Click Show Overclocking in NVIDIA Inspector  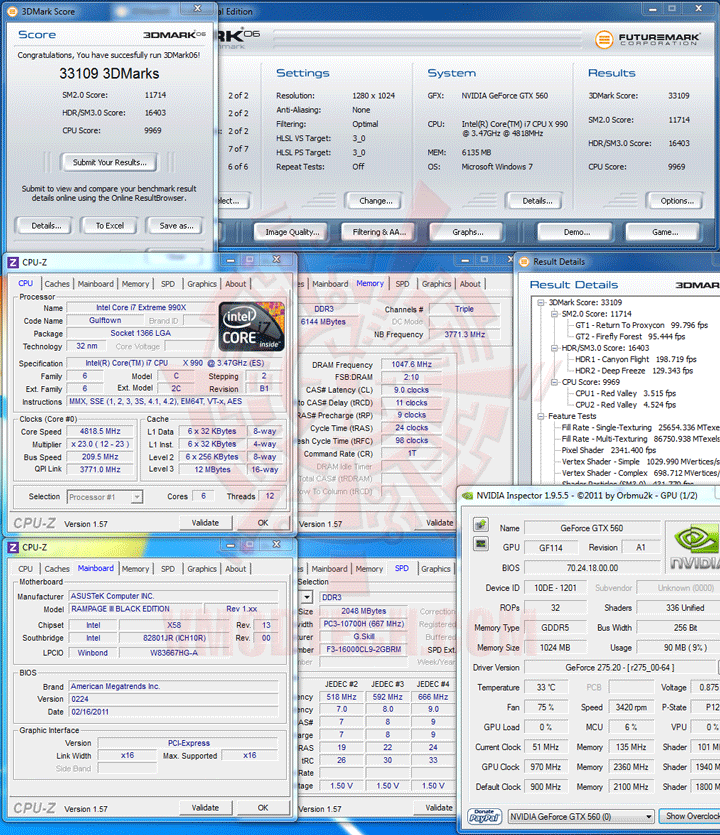pos(691,816)
